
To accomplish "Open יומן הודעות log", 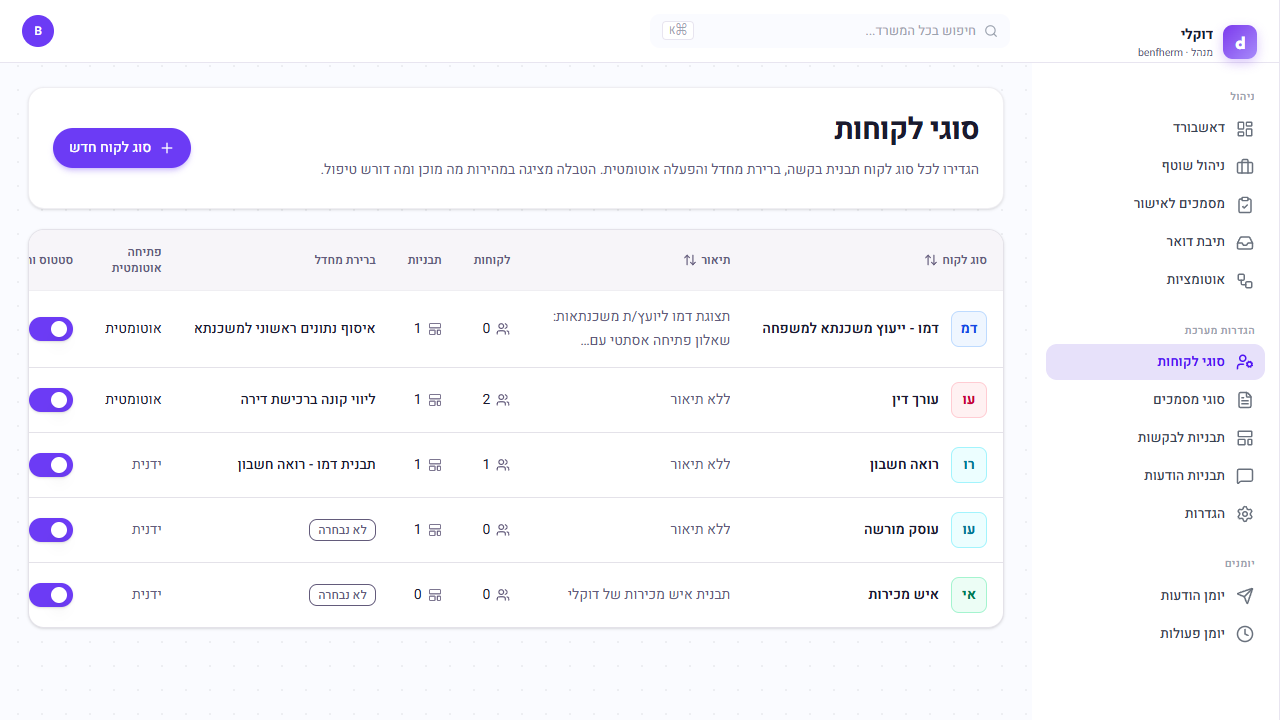I will tap(1156, 596).
